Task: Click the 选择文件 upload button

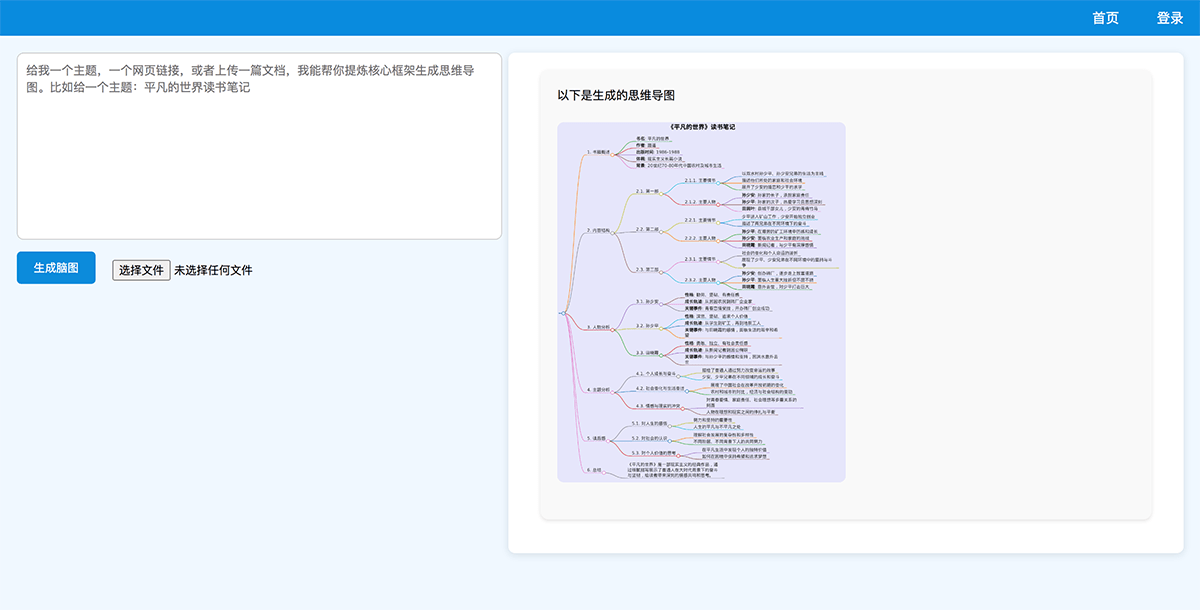Action: pyautogui.click(x=140, y=270)
